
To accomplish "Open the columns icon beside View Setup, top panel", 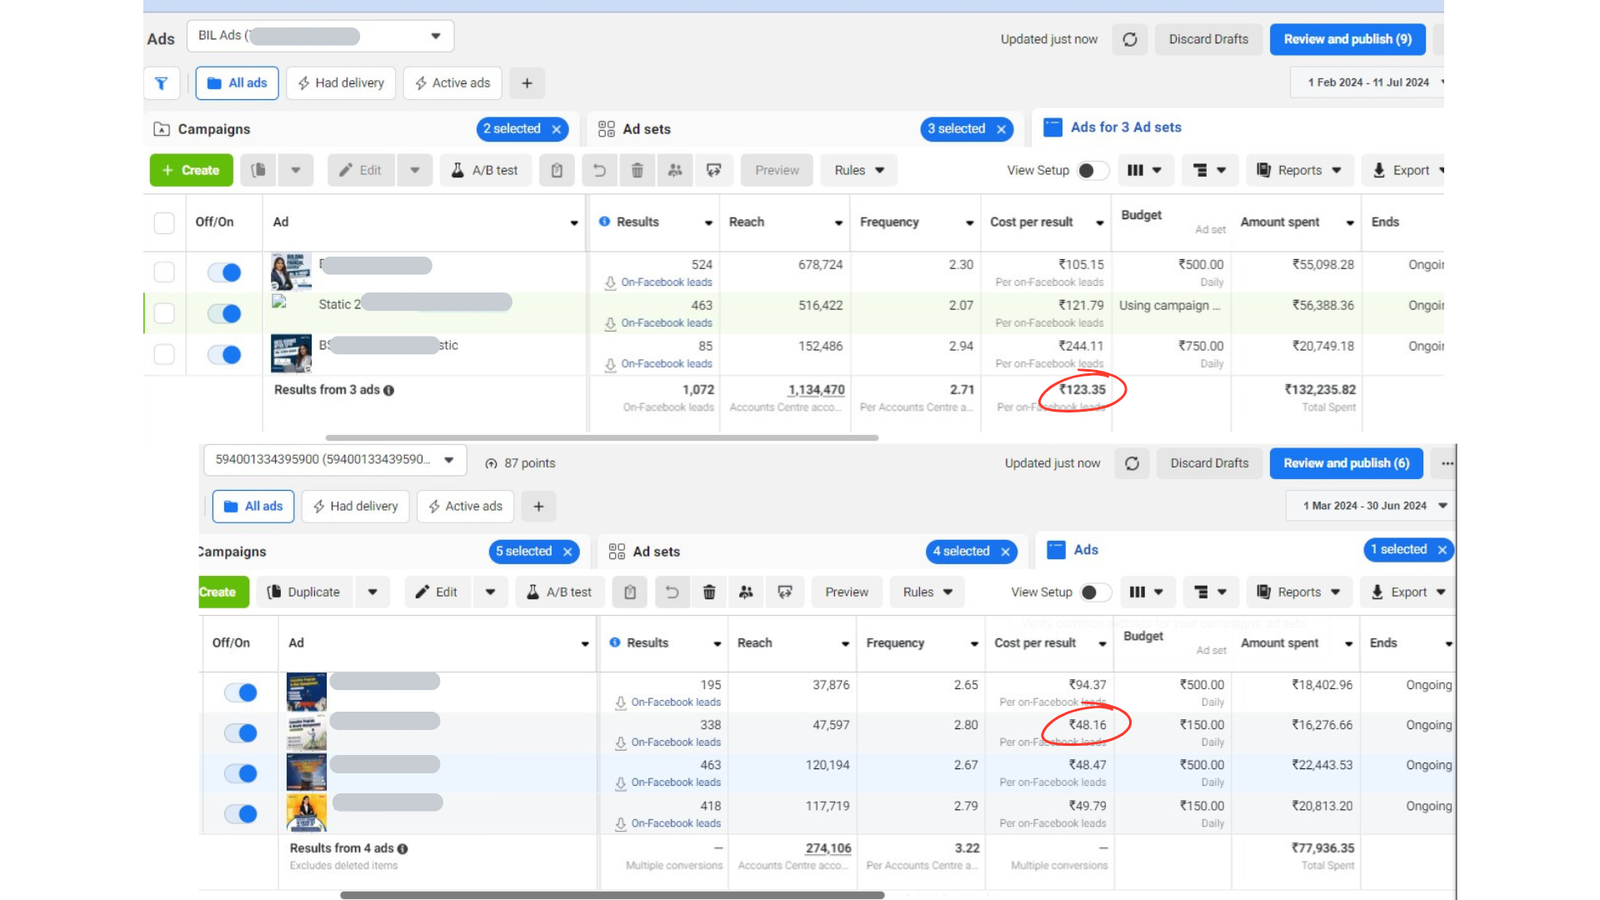I will pyautogui.click(x=1144, y=170).
